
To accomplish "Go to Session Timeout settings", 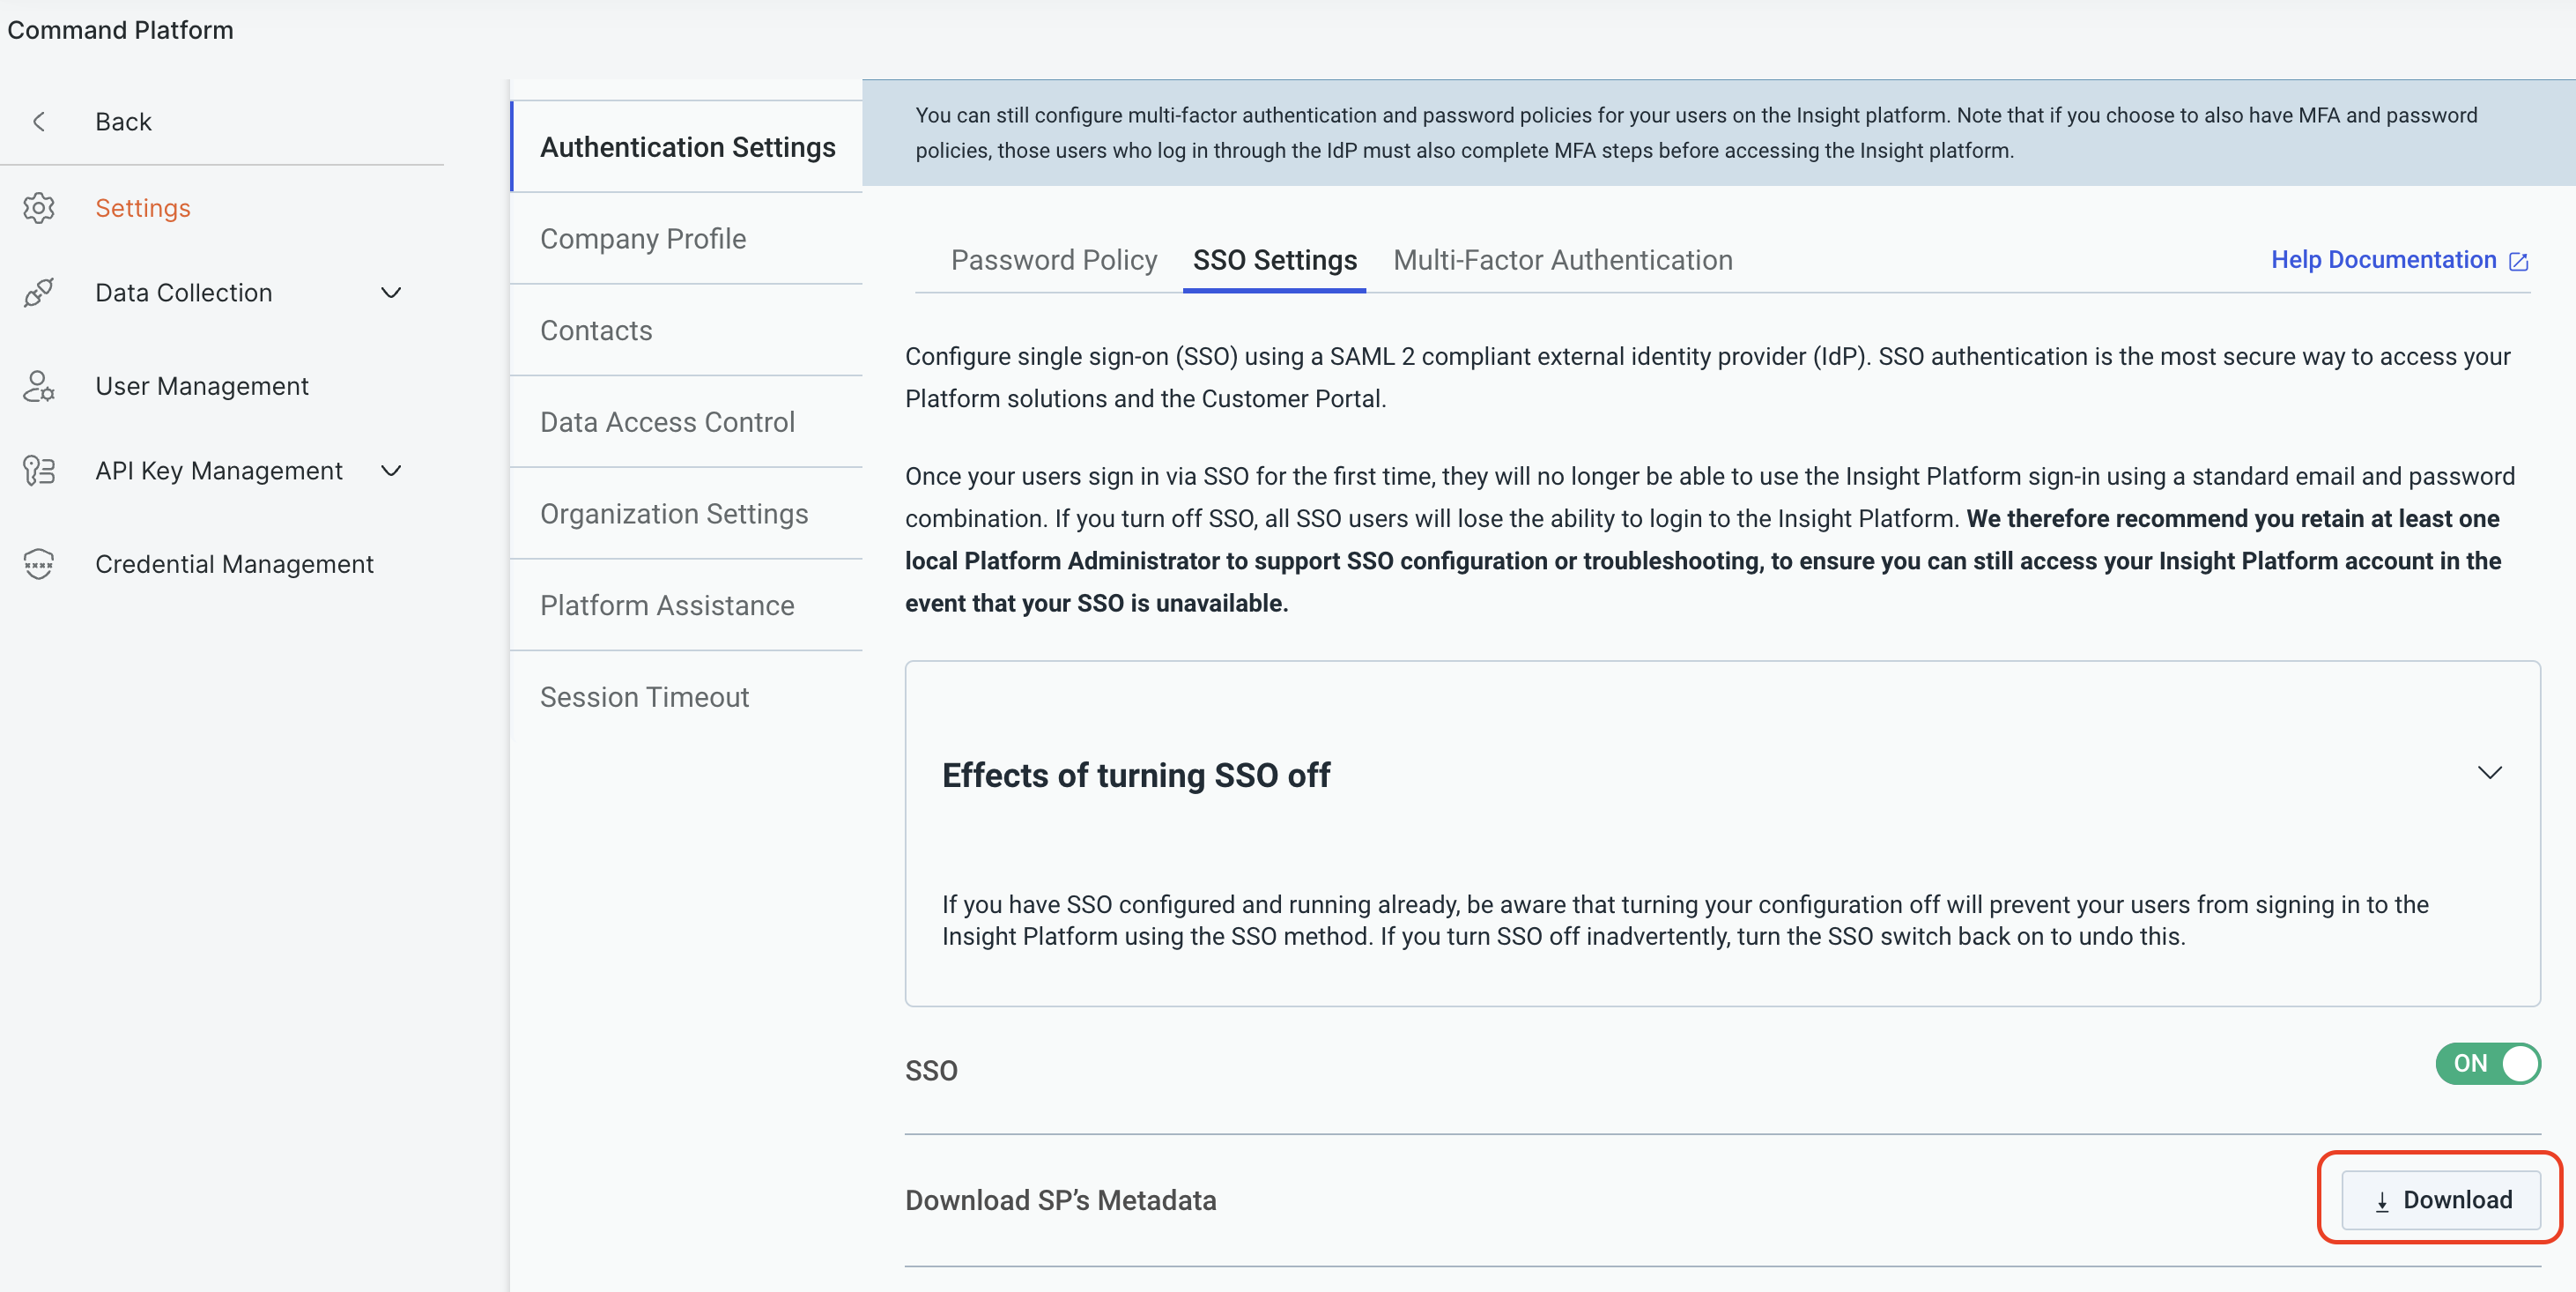I will pyautogui.click(x=644, y=697).
